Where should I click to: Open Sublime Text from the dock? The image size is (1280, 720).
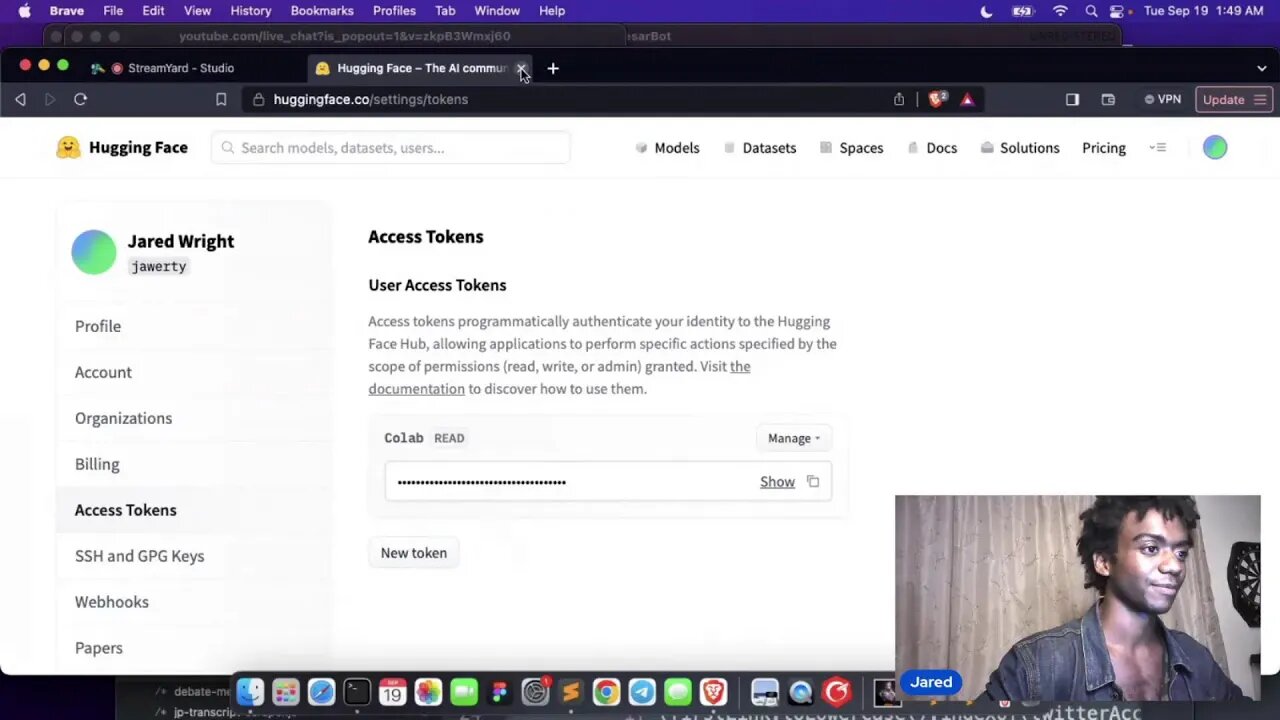click(571, 692)
